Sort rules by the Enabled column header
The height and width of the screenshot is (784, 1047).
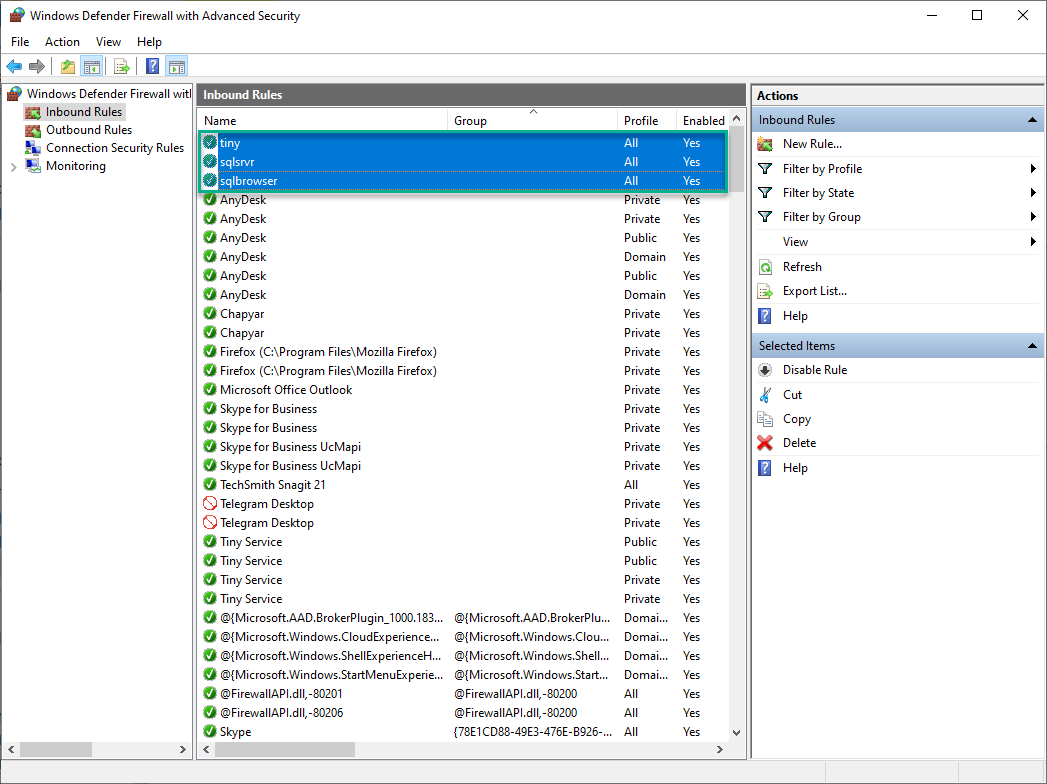[x=703, y=120]
